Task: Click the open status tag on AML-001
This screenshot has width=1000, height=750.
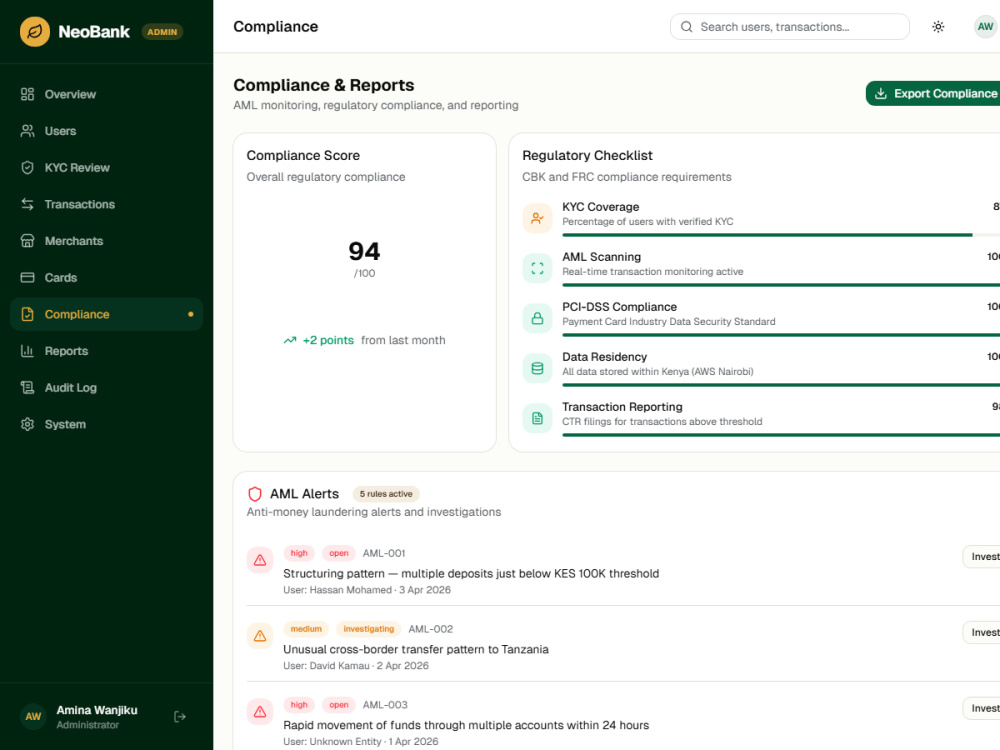Action: pyautogui.click(x=339, y=554)
